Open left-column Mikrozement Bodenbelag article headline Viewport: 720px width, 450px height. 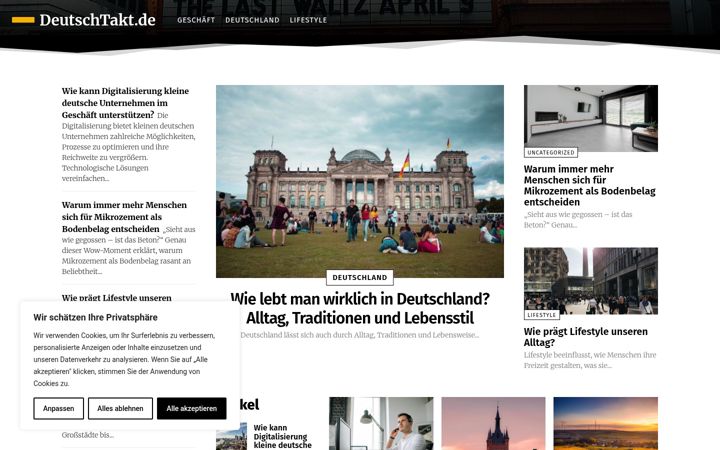point(124,217)
